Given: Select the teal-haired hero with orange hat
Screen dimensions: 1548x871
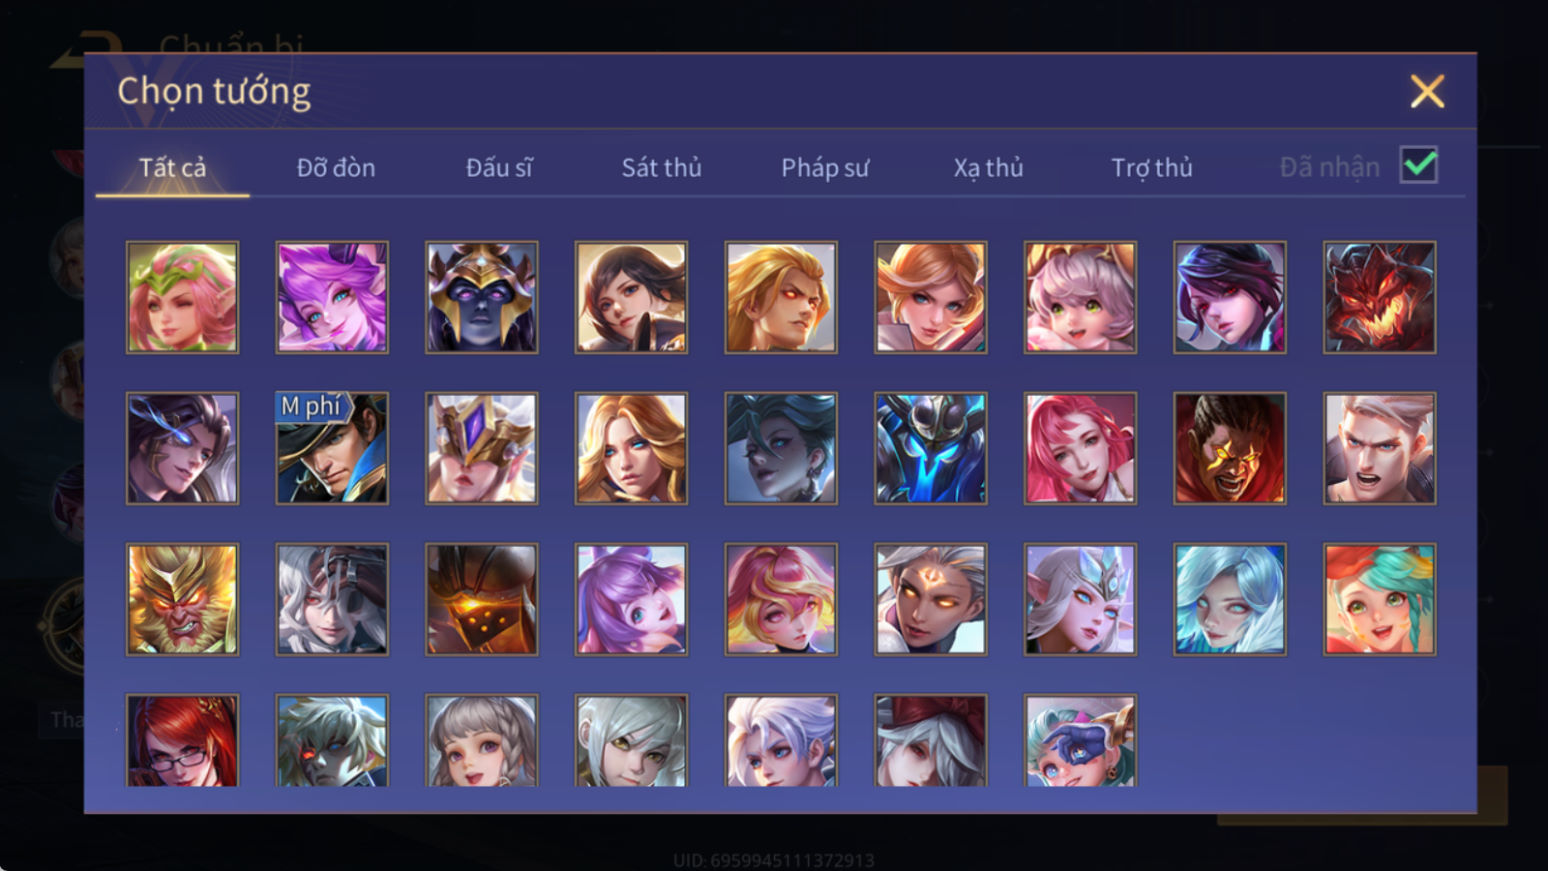Looking at the screenshot, I should point(1379,599).
